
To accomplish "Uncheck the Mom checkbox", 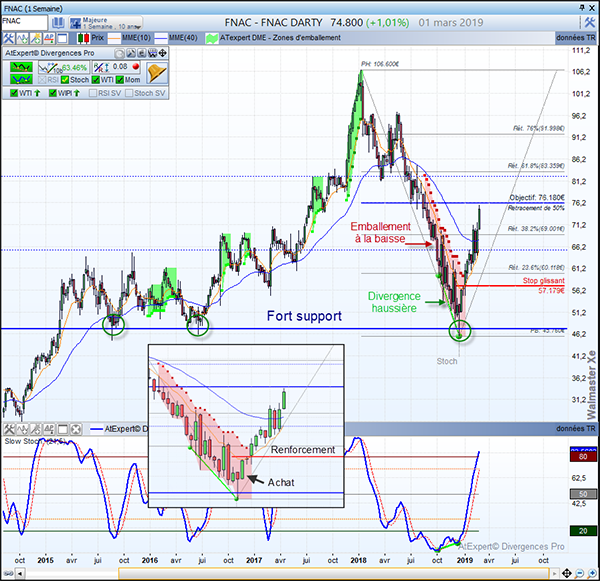I will click(x=120, y=80).
